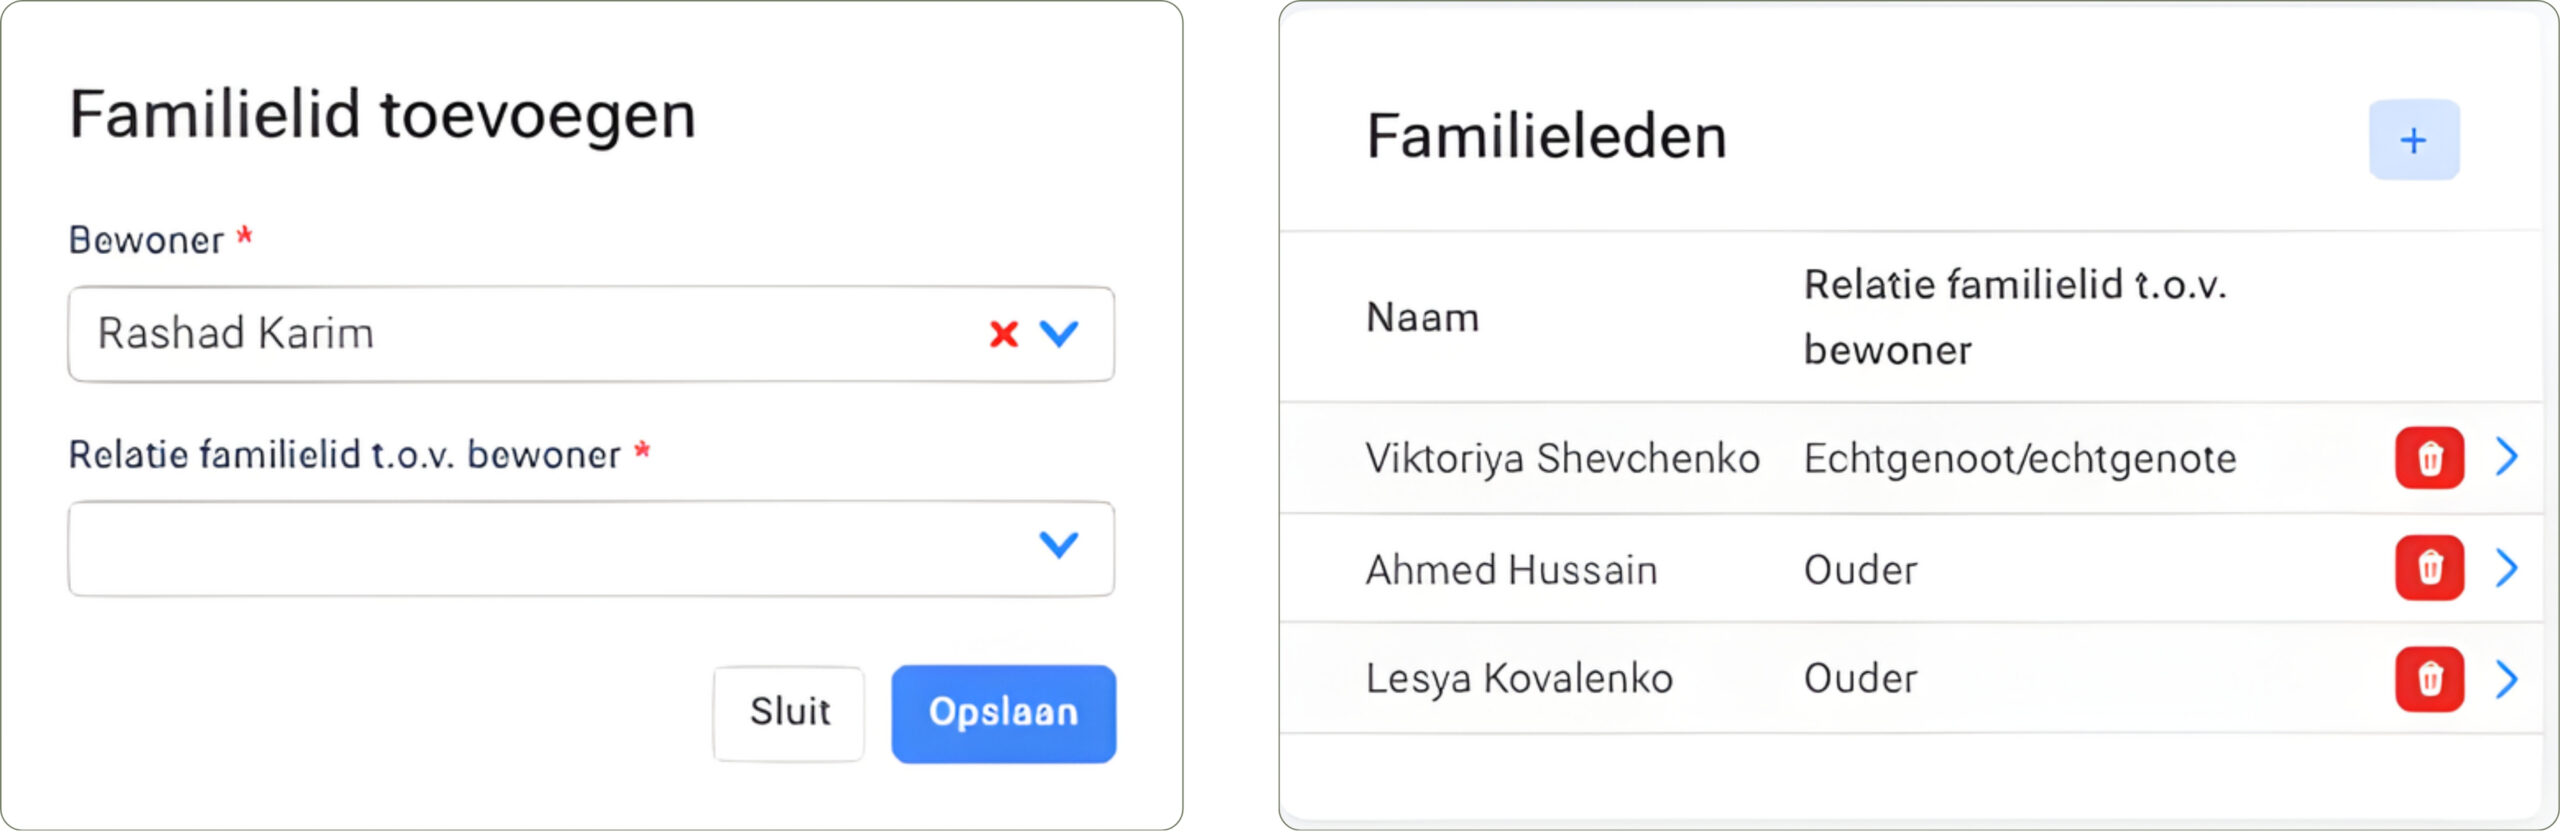Select the row for Ahmed Hussain
This screenshot has width=2560, height=832.
(x=1513, y=569)
